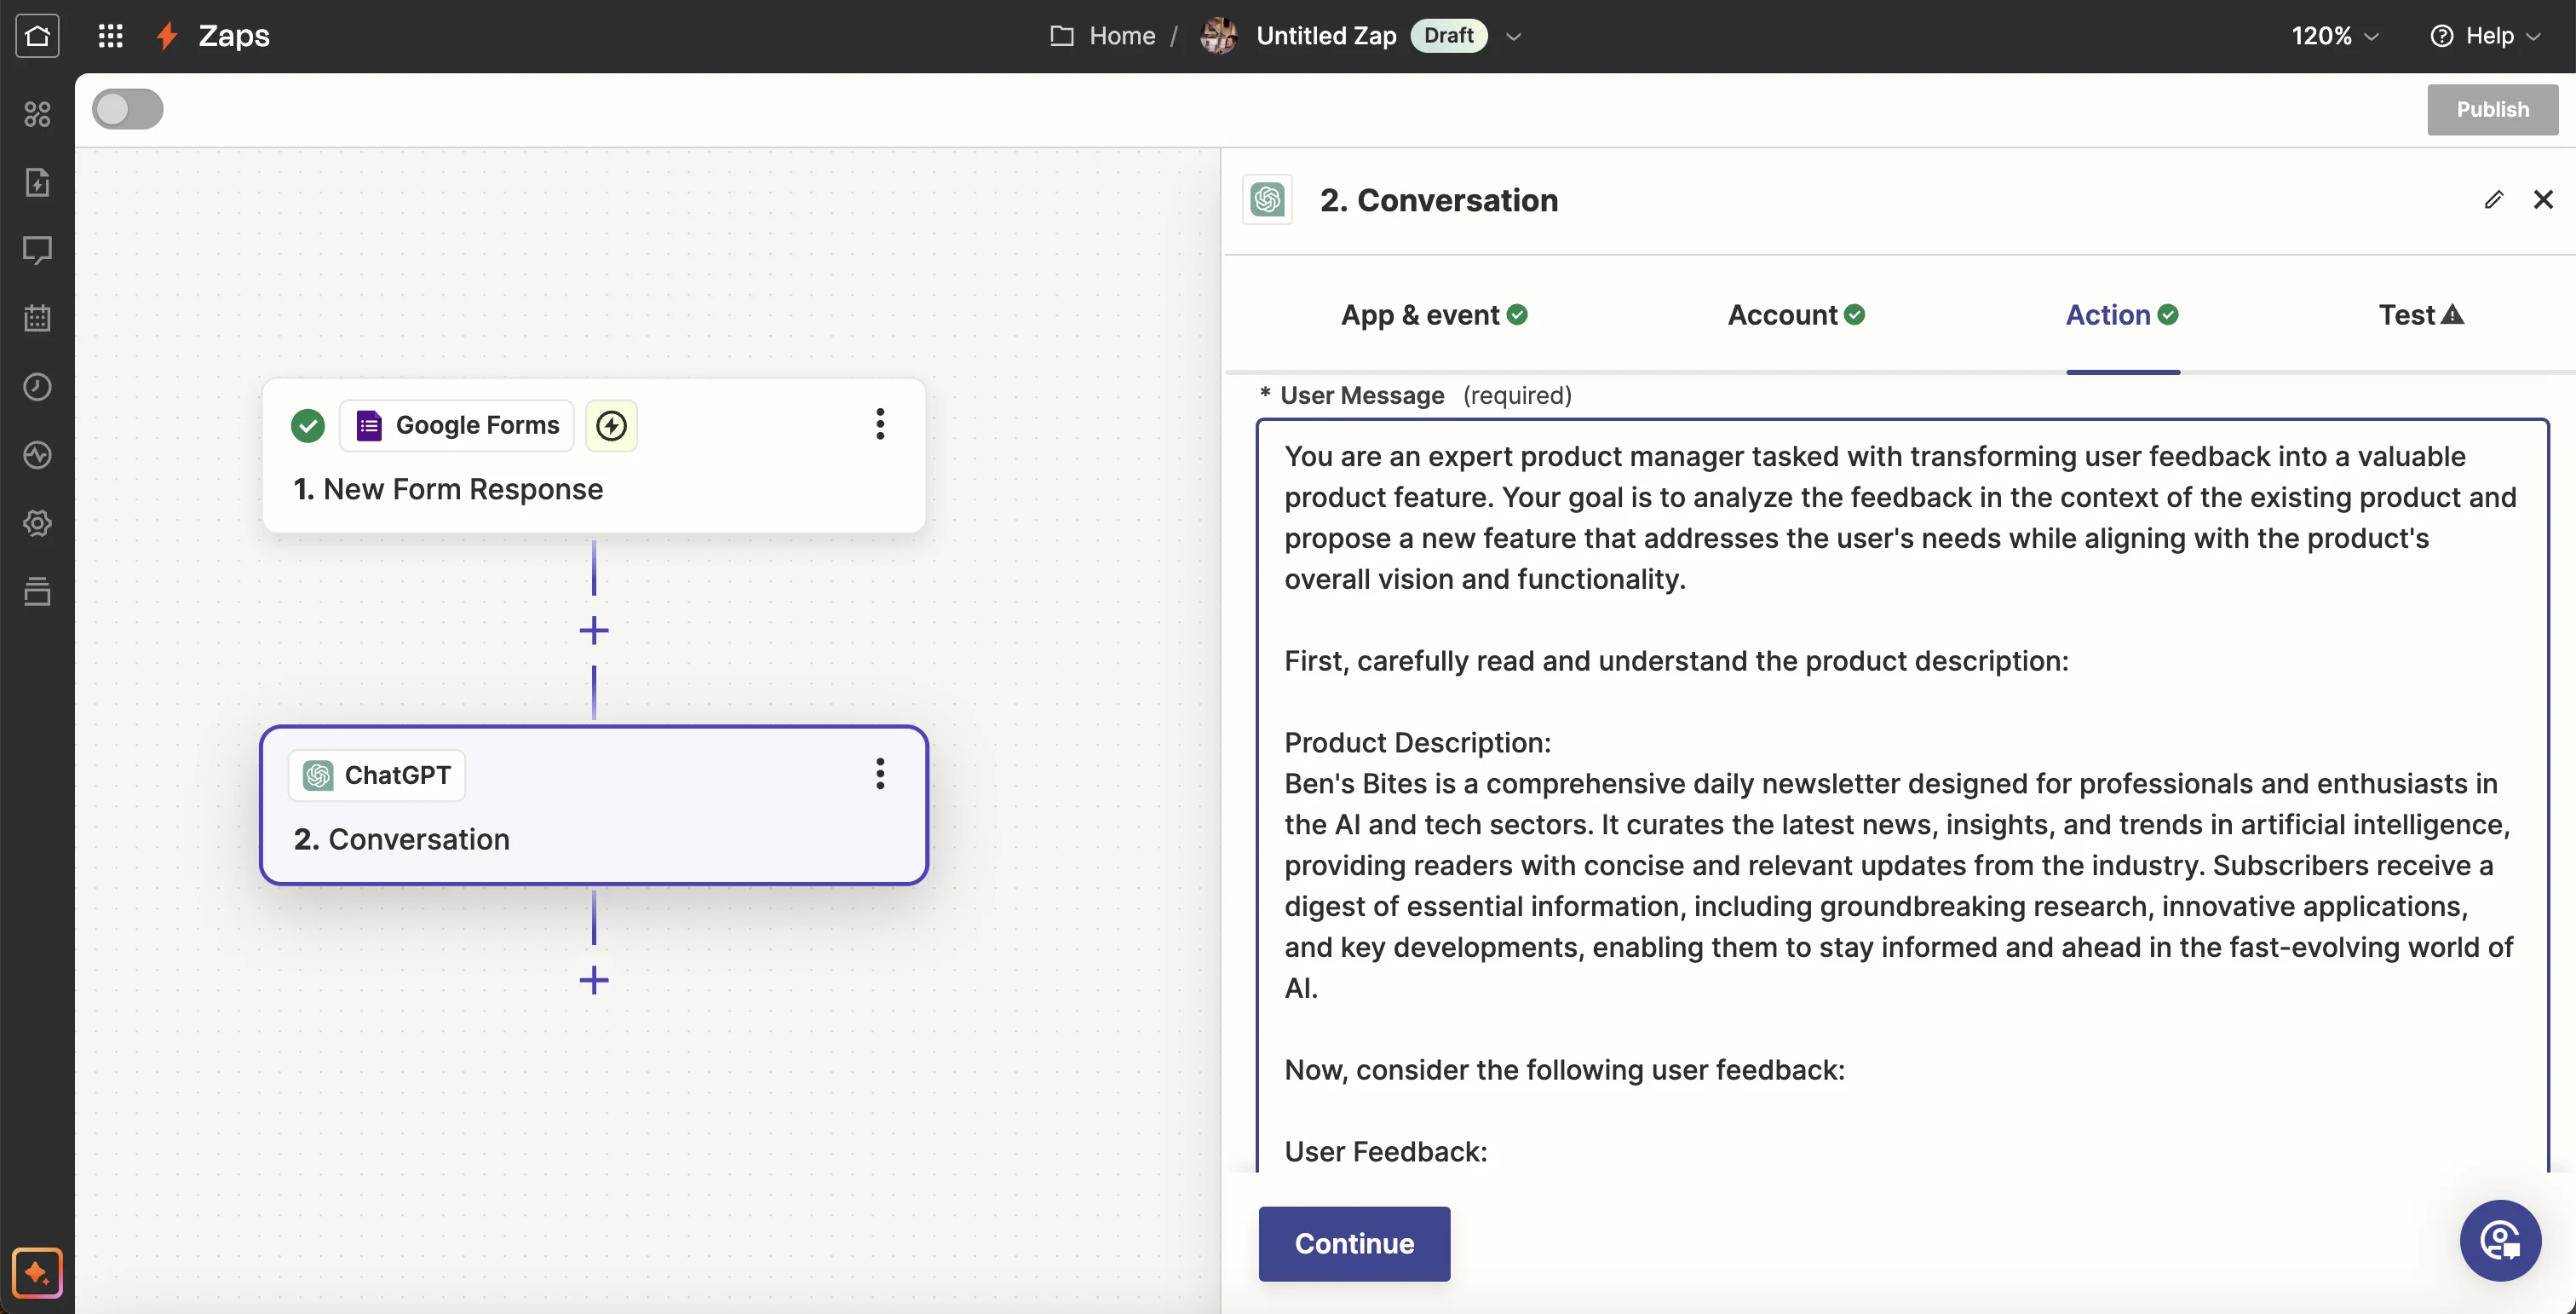2576x1314 pixels.
Task: Open the support chat bubble button
Action: point(2499,1241)
